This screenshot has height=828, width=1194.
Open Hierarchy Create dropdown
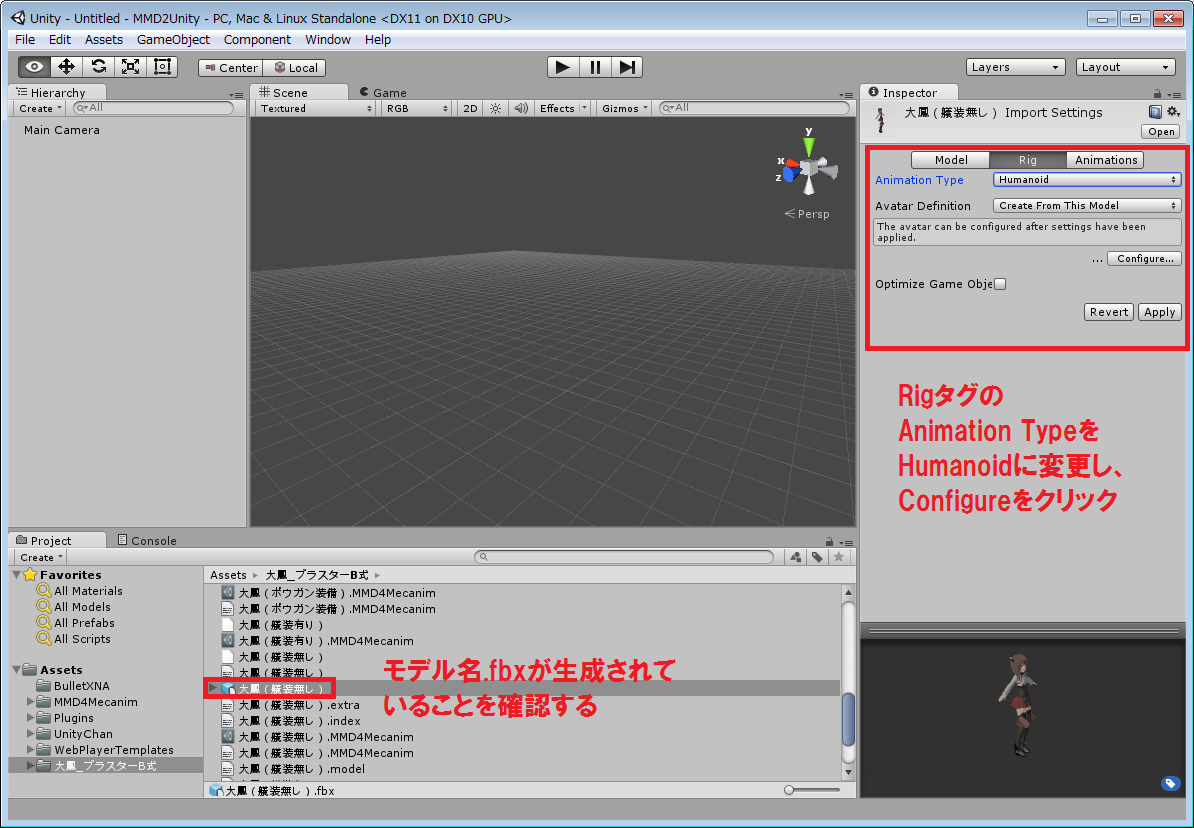point(40,108)
